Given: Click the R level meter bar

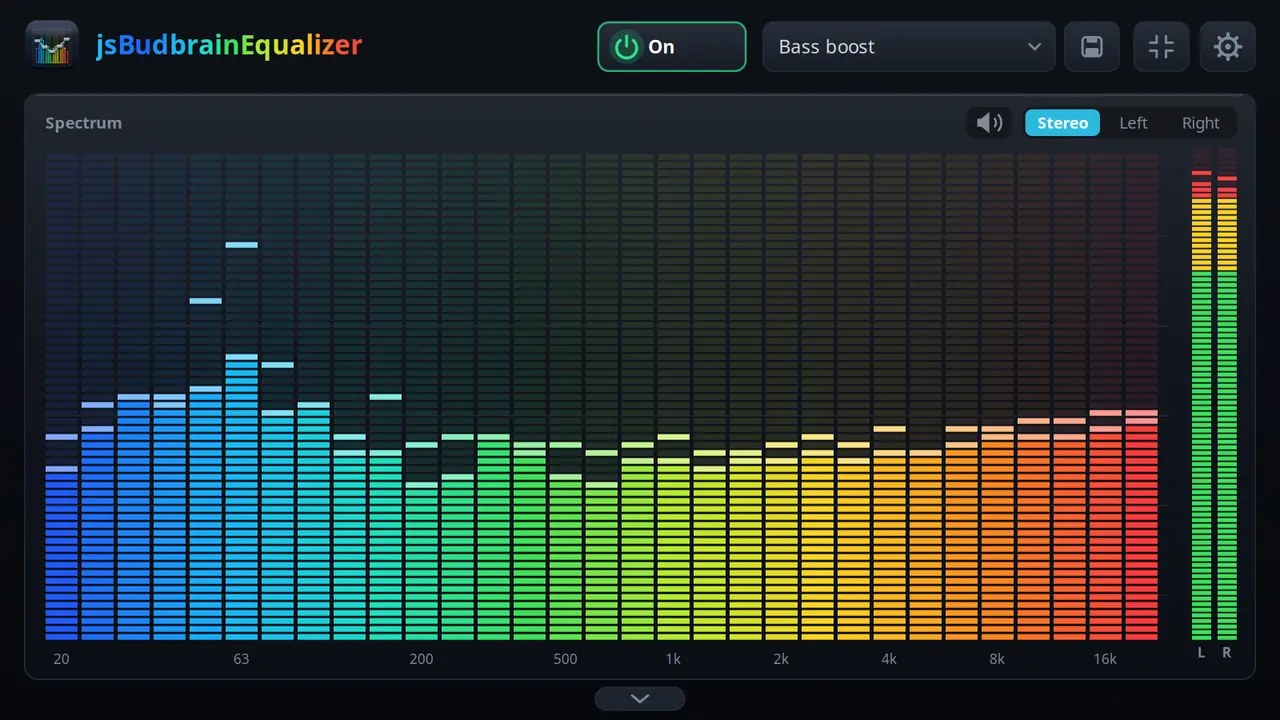Looking at the screenshot, I should [x=1227, y=394].
